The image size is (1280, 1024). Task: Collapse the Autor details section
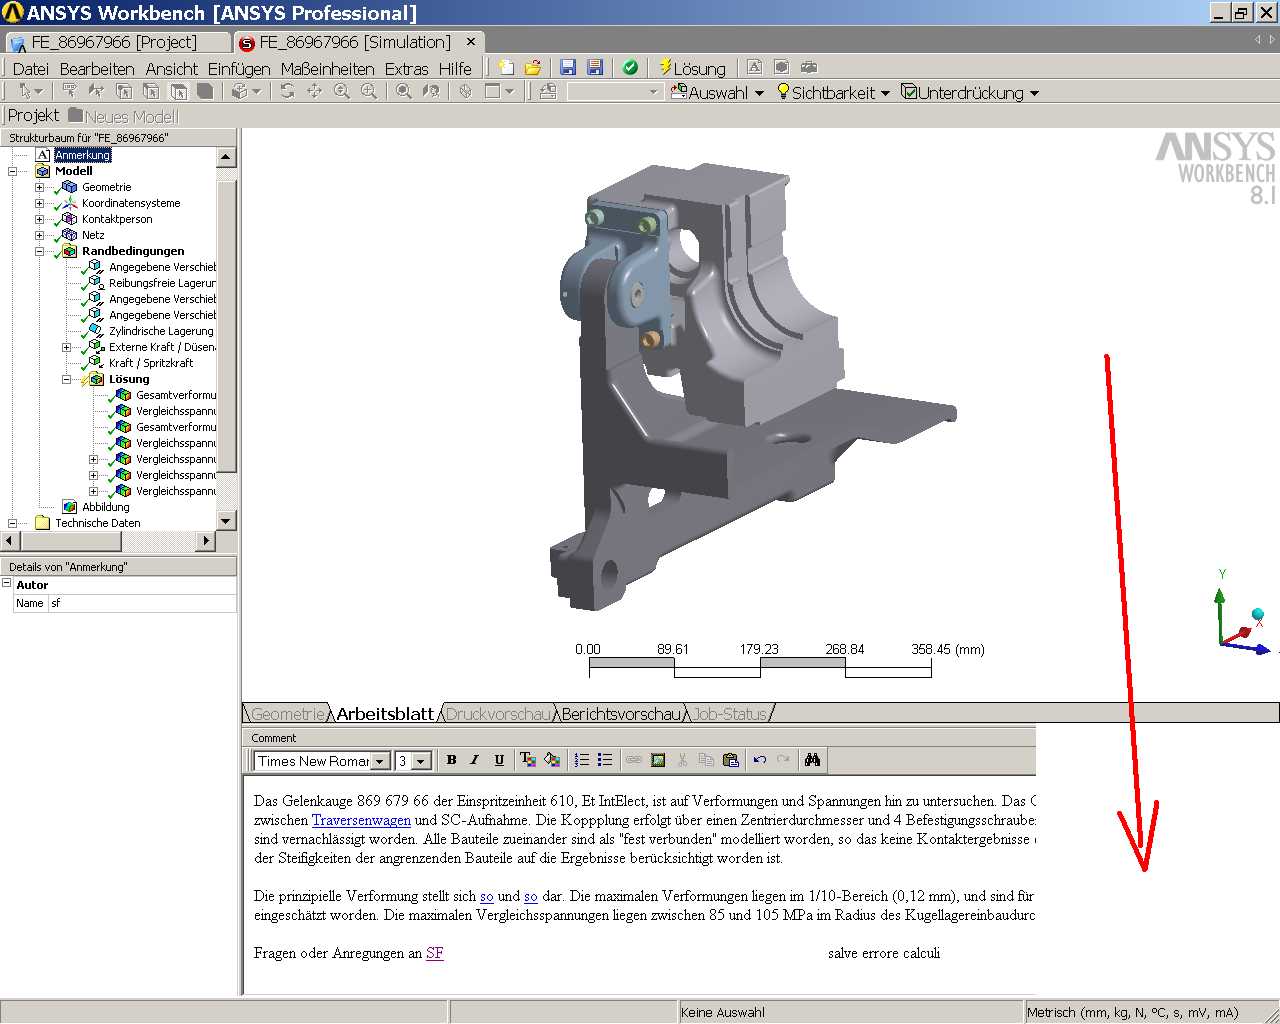tap(7, 583)
